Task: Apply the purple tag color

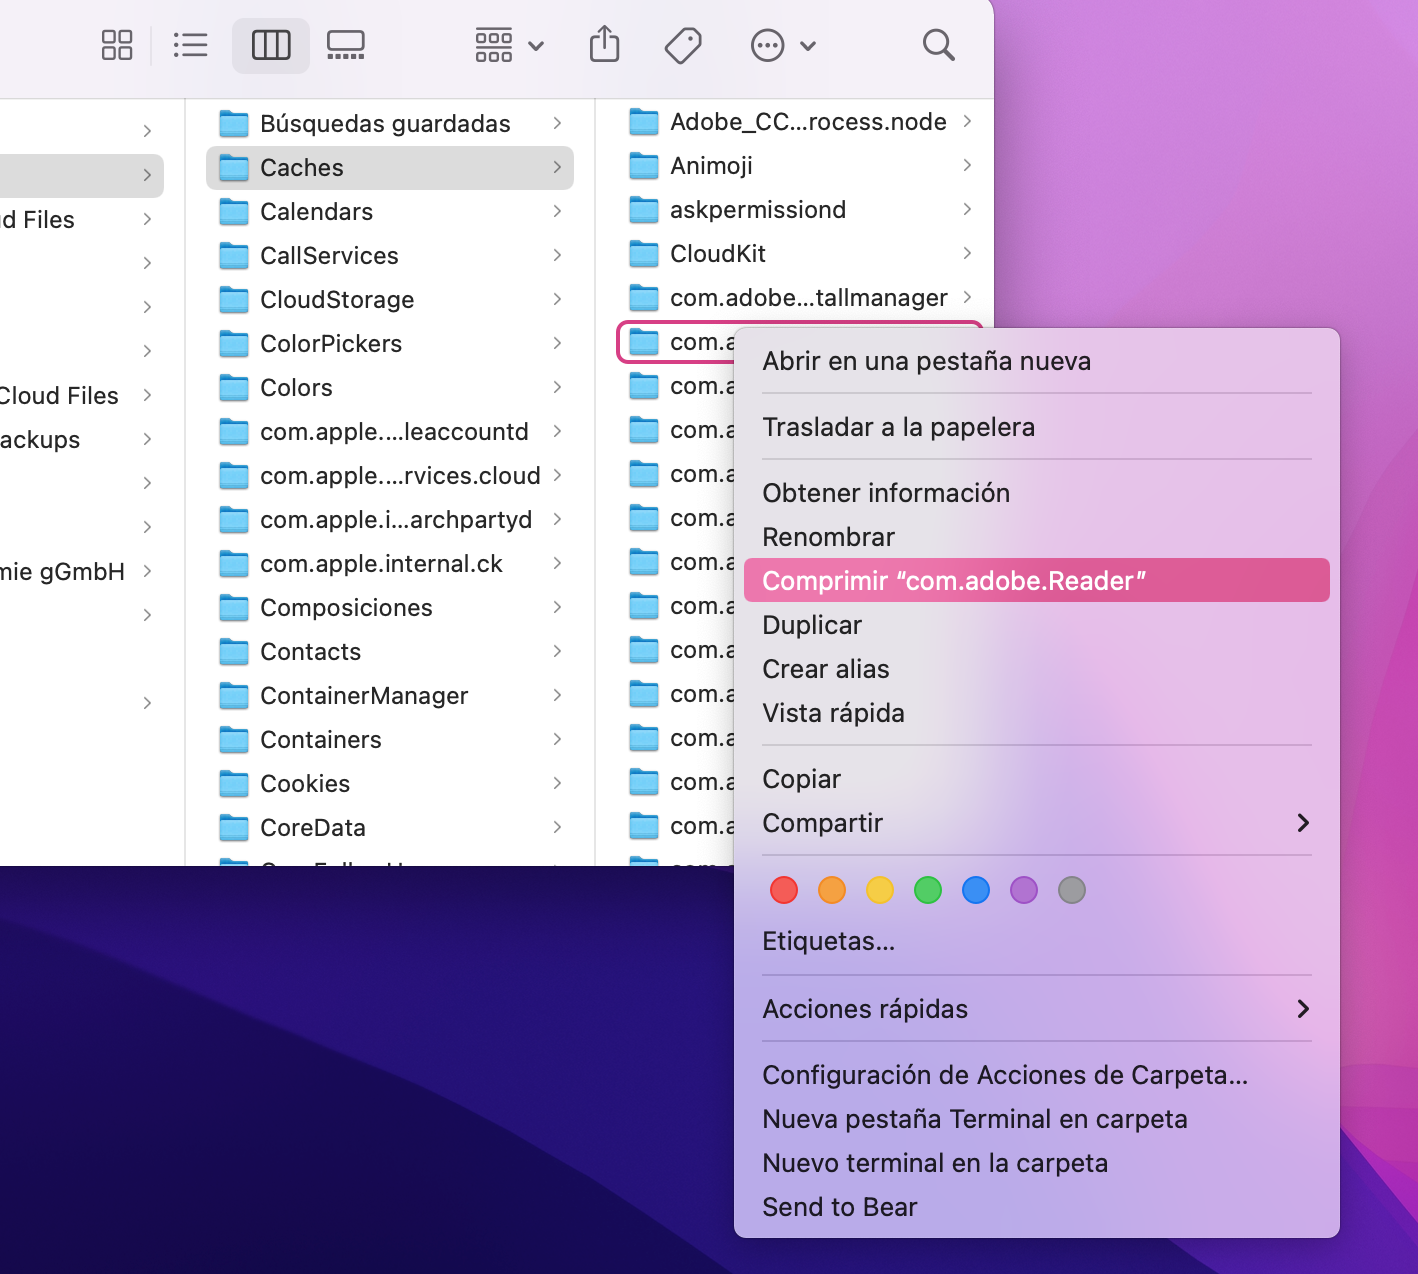Action: [x=1024, y=890]
